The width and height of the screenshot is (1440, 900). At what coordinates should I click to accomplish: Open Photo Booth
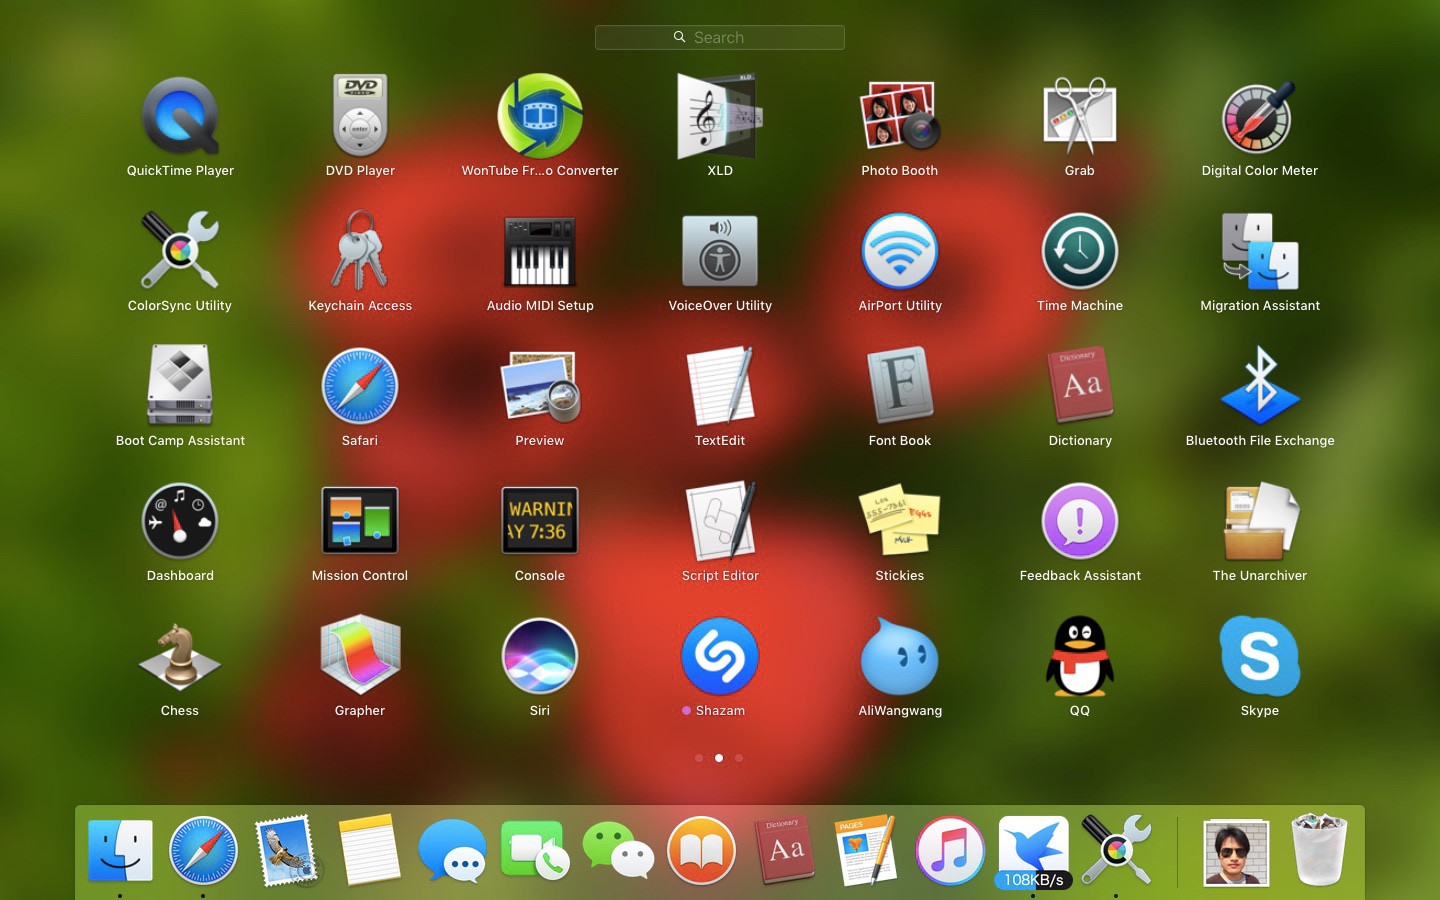pos(900,118)
